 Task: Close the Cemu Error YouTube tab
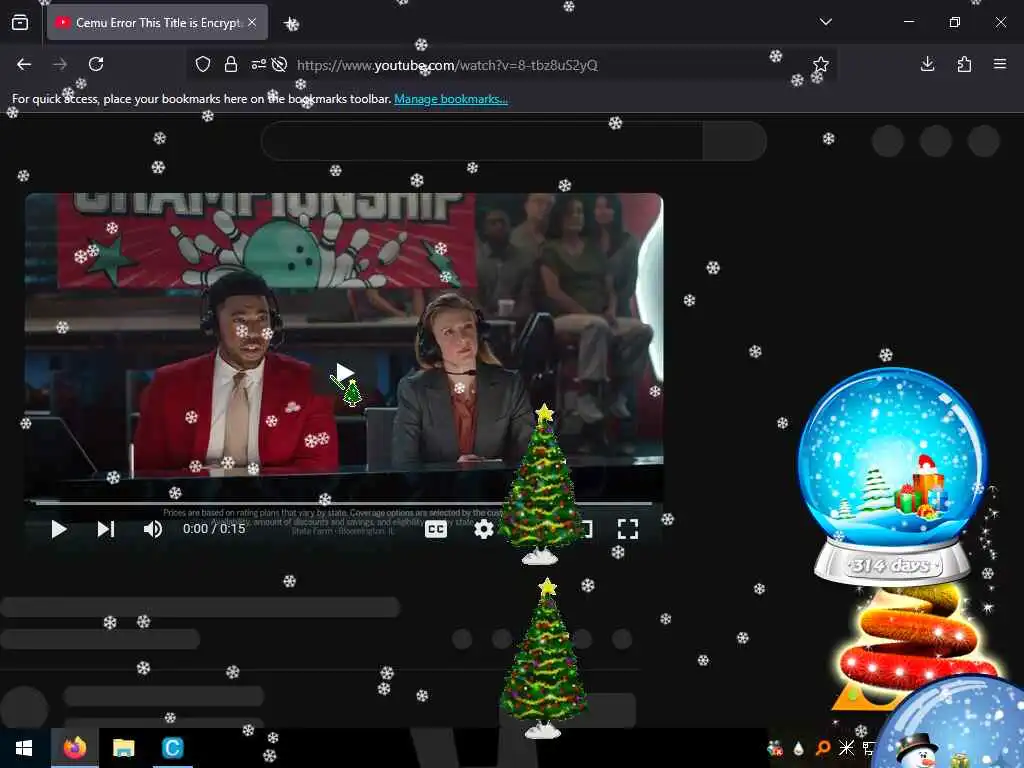[x=252, y=22]
